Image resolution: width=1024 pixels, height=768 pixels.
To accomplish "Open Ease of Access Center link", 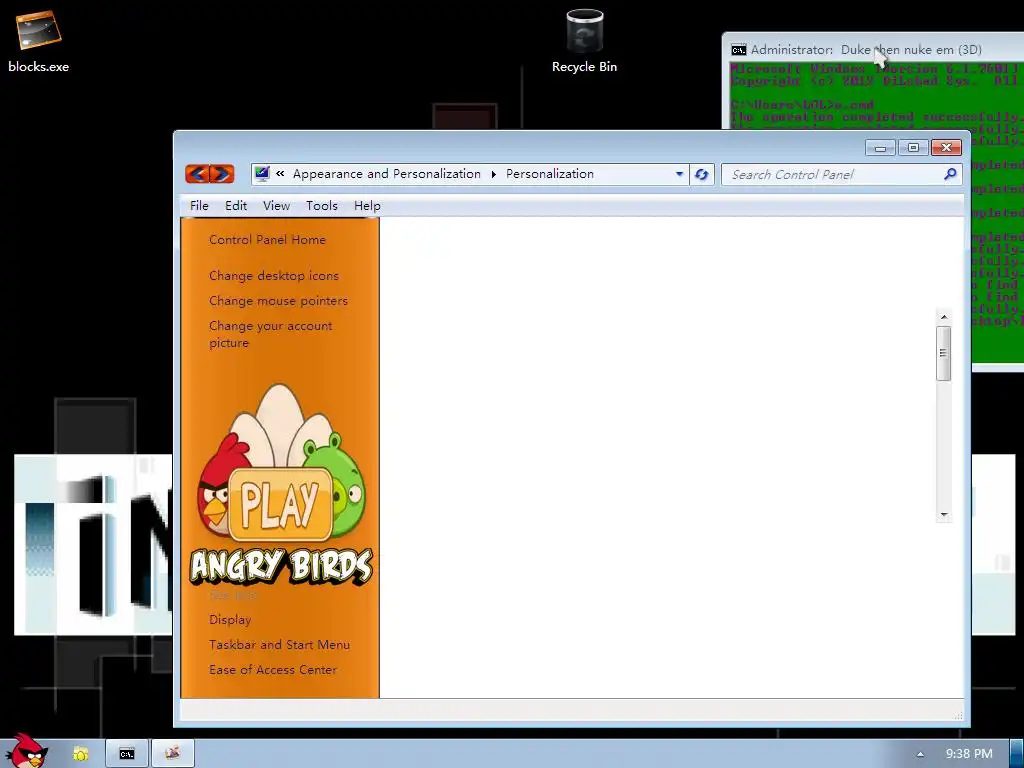I will 273,669.
